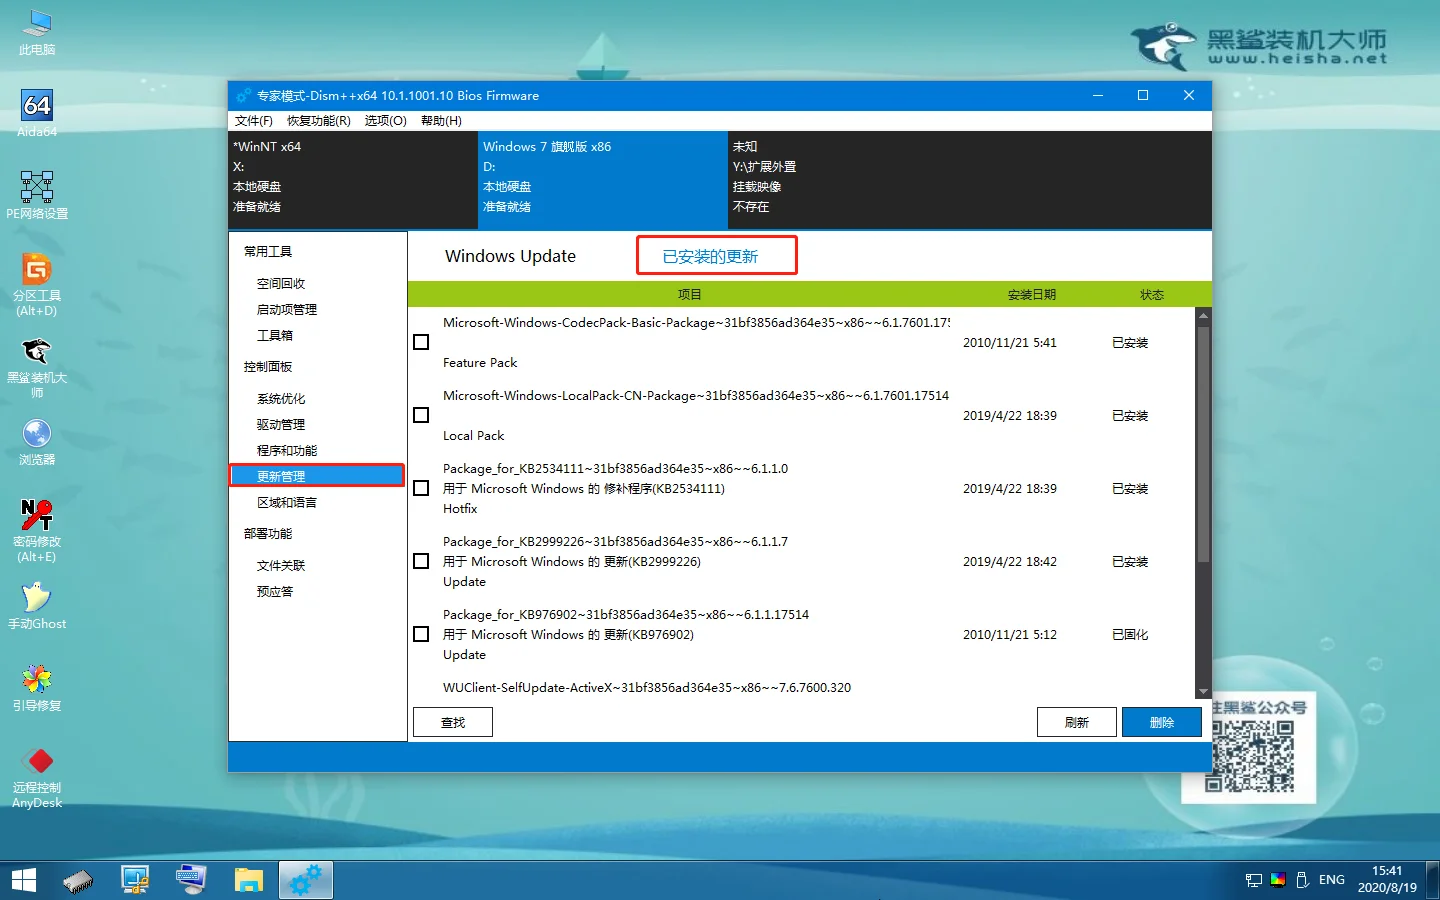Open the 文件(F) menu
The height and width of the screenshot is (900, 1440).
coord(253,121)
